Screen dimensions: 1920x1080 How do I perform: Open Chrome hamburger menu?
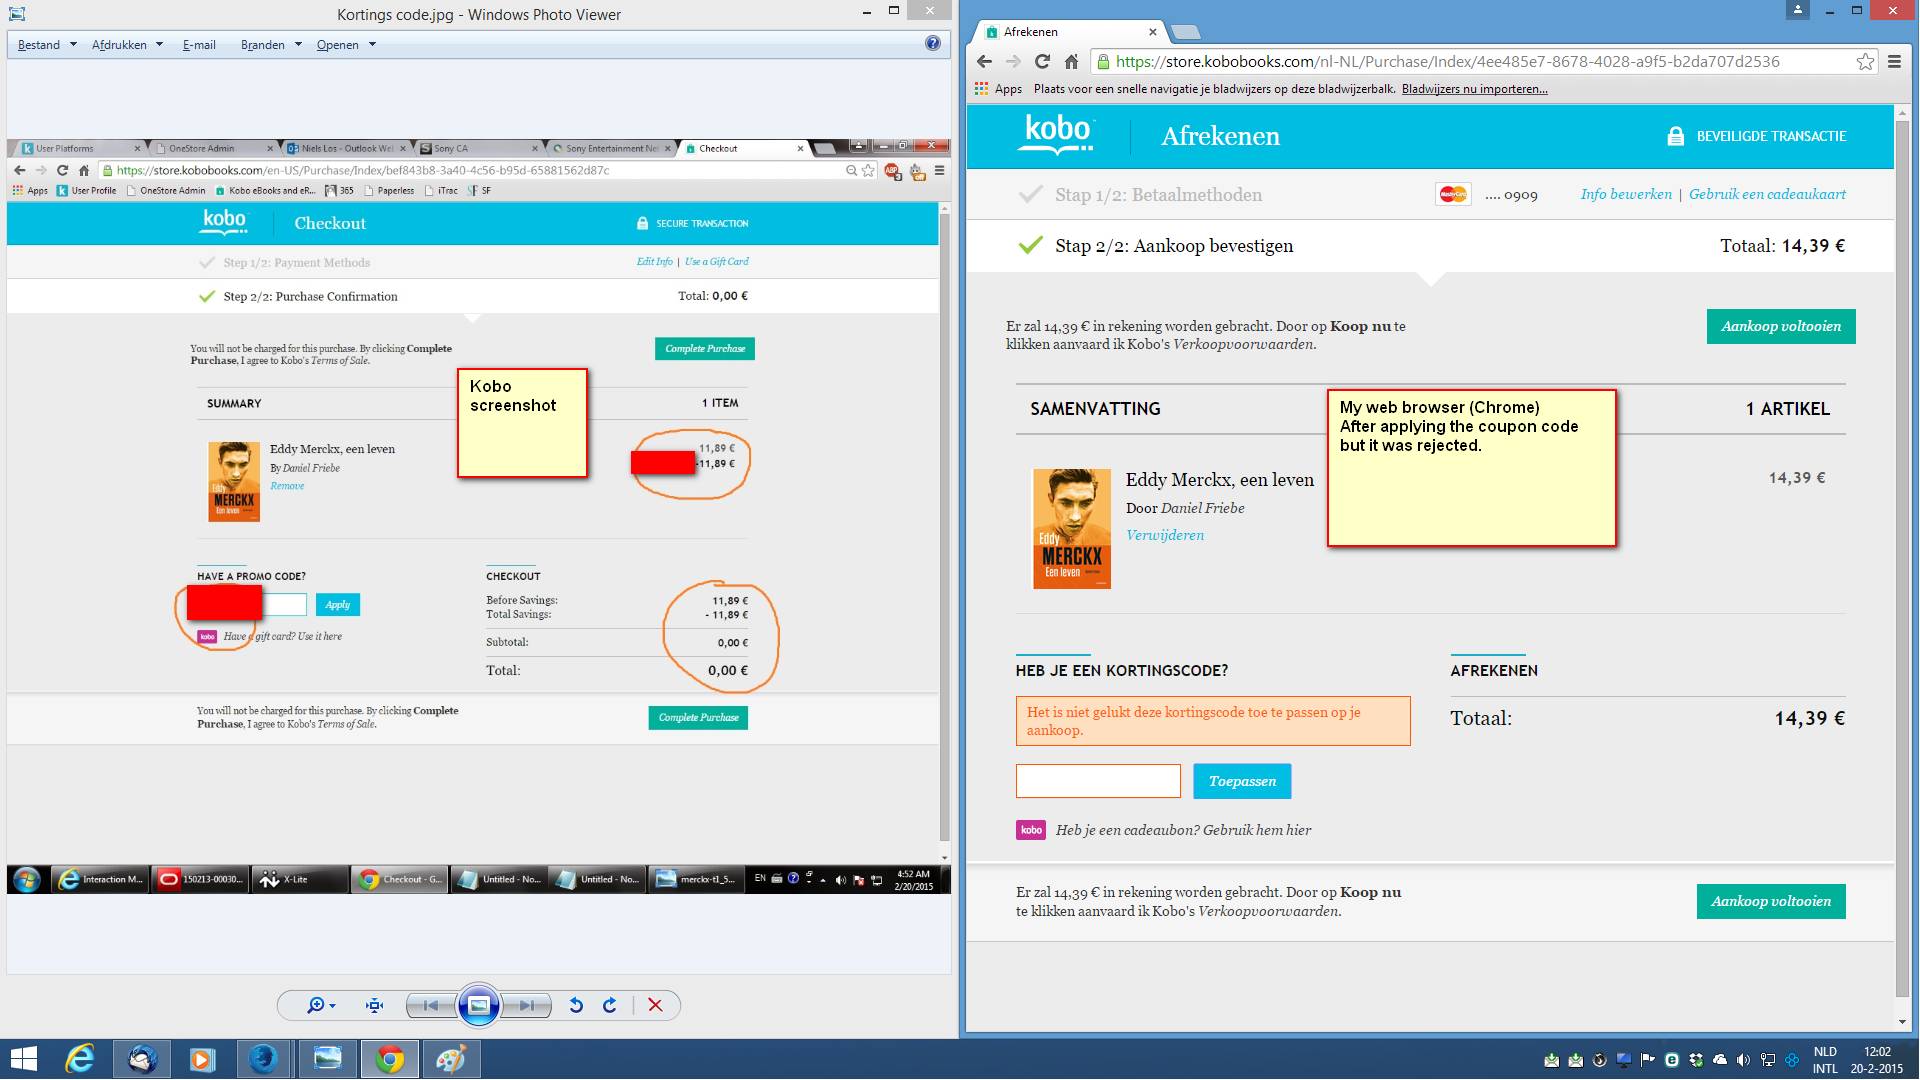point(1894,62)
